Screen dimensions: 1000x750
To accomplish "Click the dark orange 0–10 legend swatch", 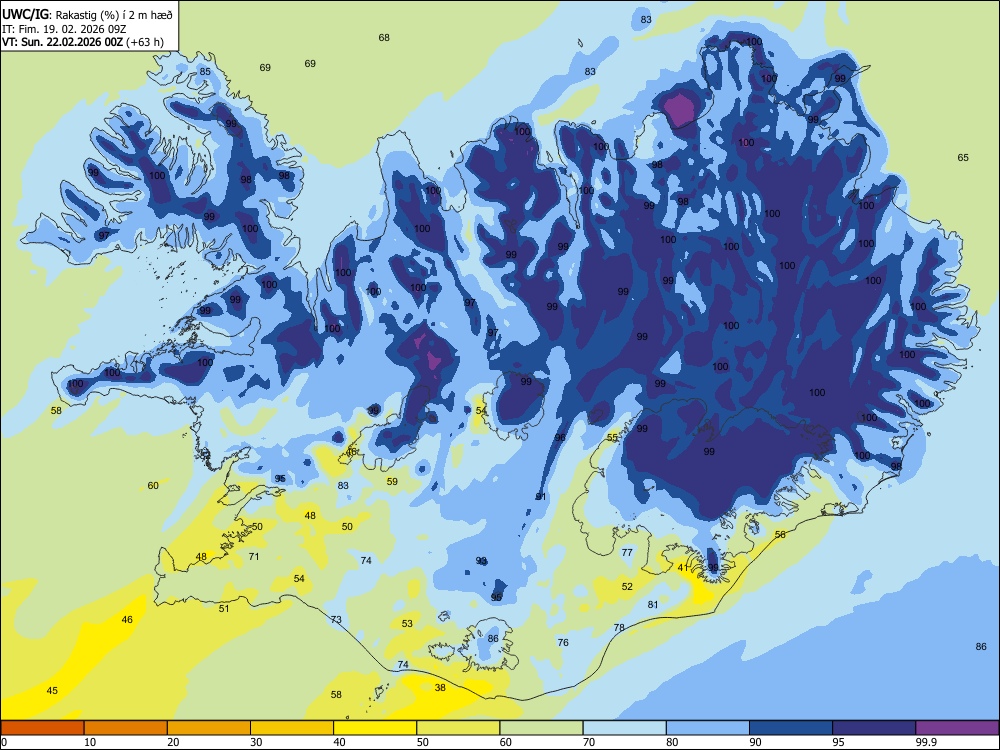I will tap(42, 728).
